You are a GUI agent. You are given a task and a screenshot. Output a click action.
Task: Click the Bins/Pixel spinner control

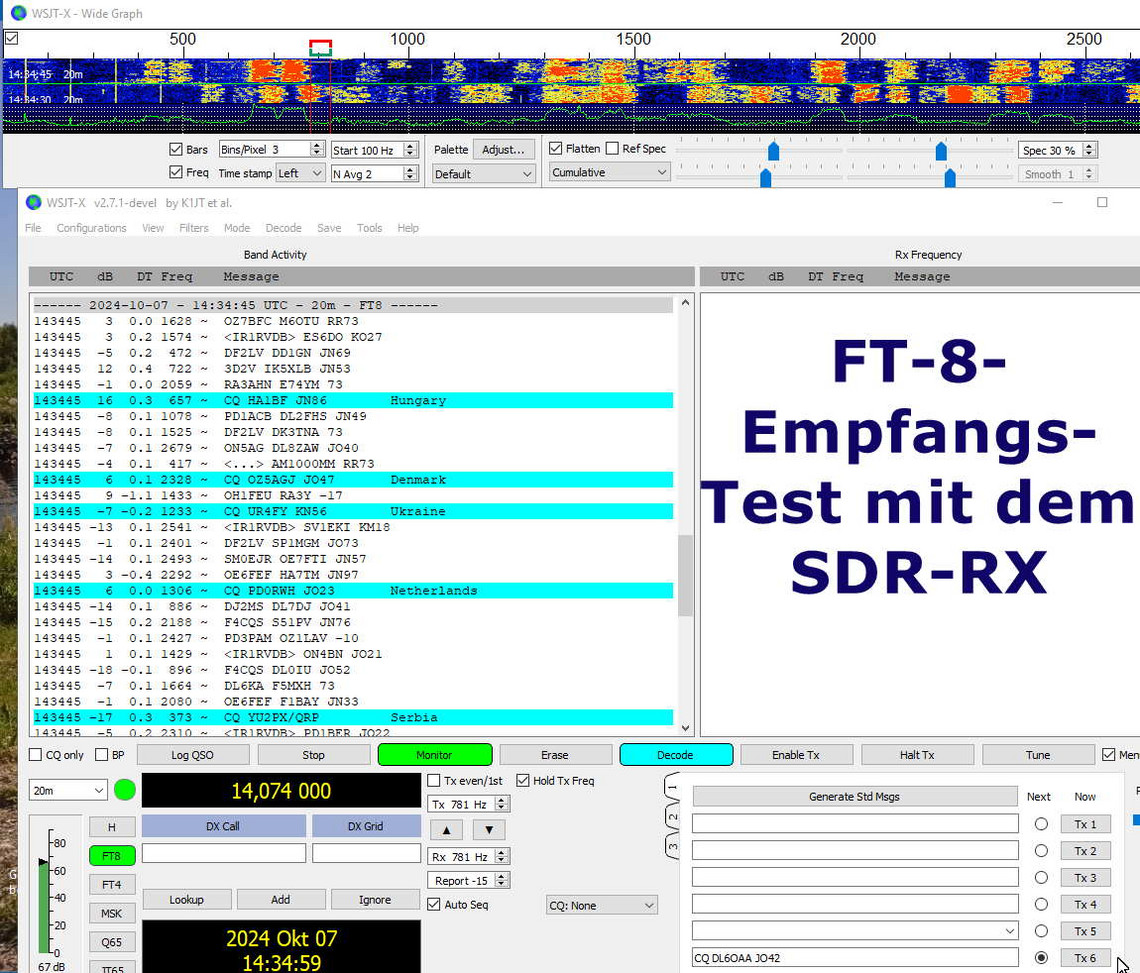pos(271,149)
